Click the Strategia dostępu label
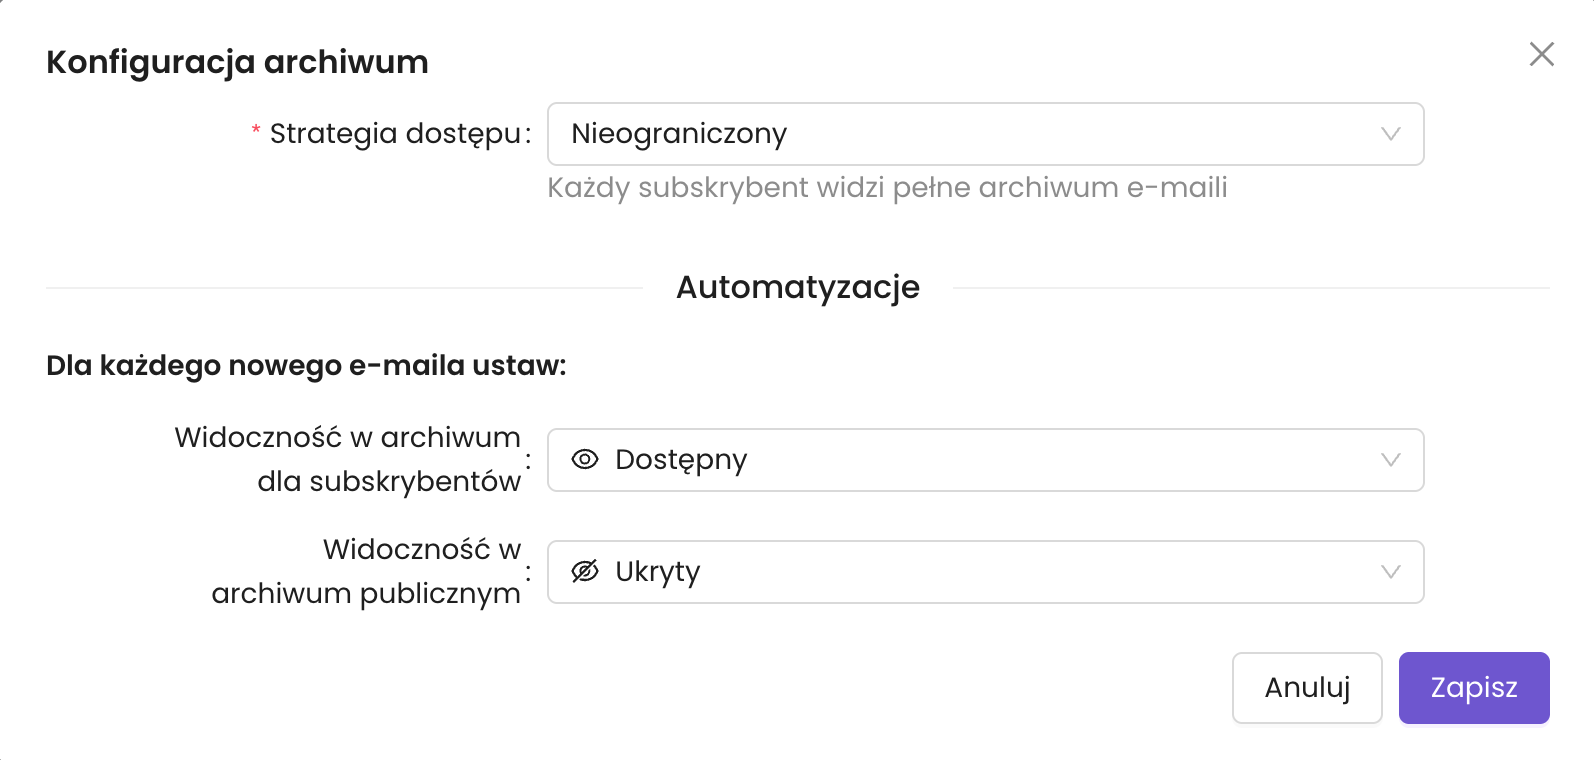 (395, 133)
